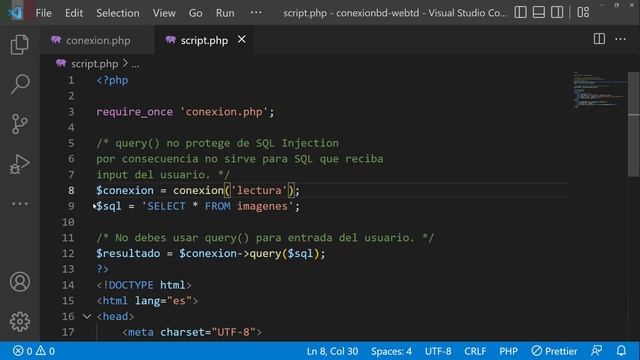Change language mode PHP in status bar
The width and height of the screenshot is (640, 360).
click(508, 351)
